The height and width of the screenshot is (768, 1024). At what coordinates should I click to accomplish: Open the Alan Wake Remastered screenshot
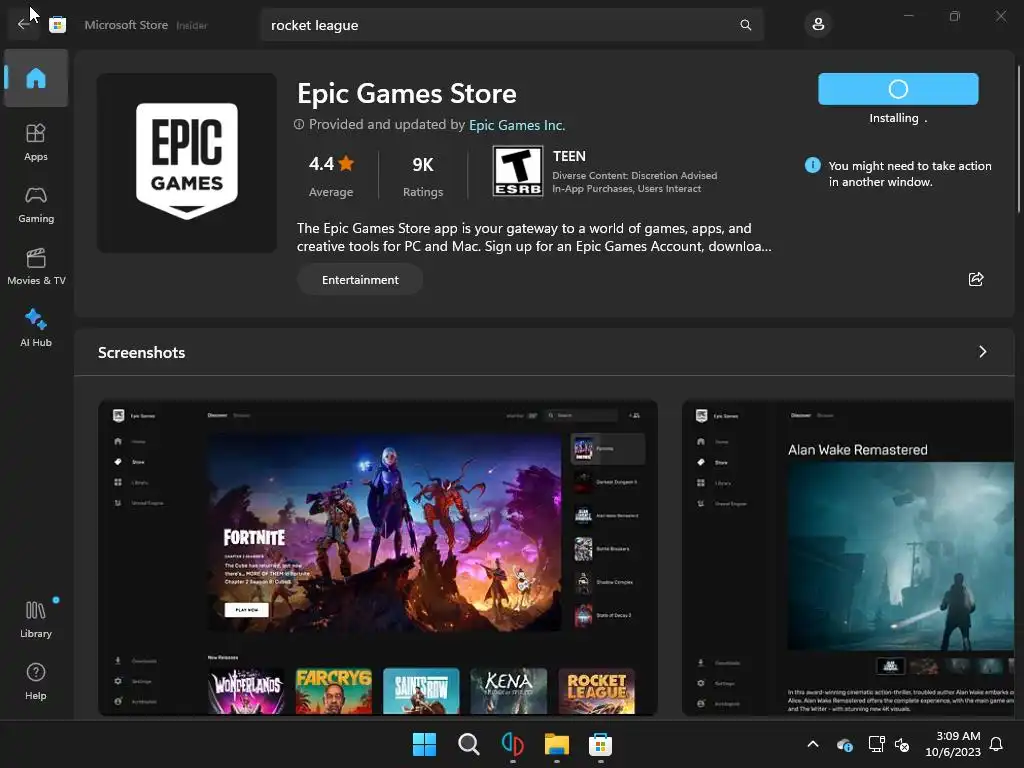848,558
